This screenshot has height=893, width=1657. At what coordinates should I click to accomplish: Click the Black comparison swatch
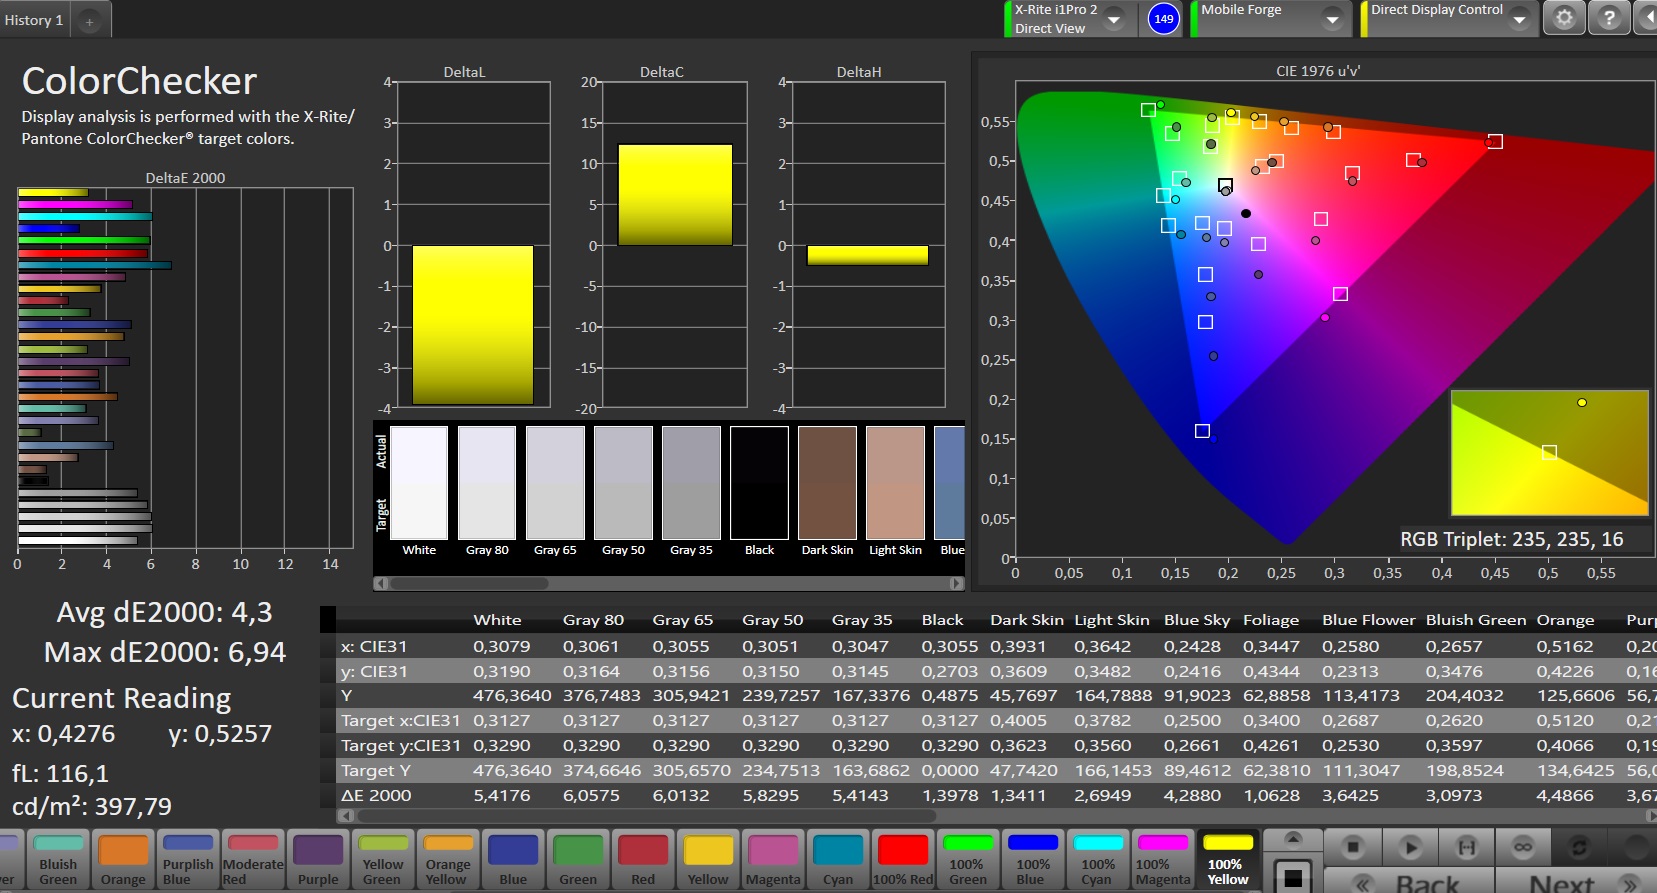[x=759, y=483]
